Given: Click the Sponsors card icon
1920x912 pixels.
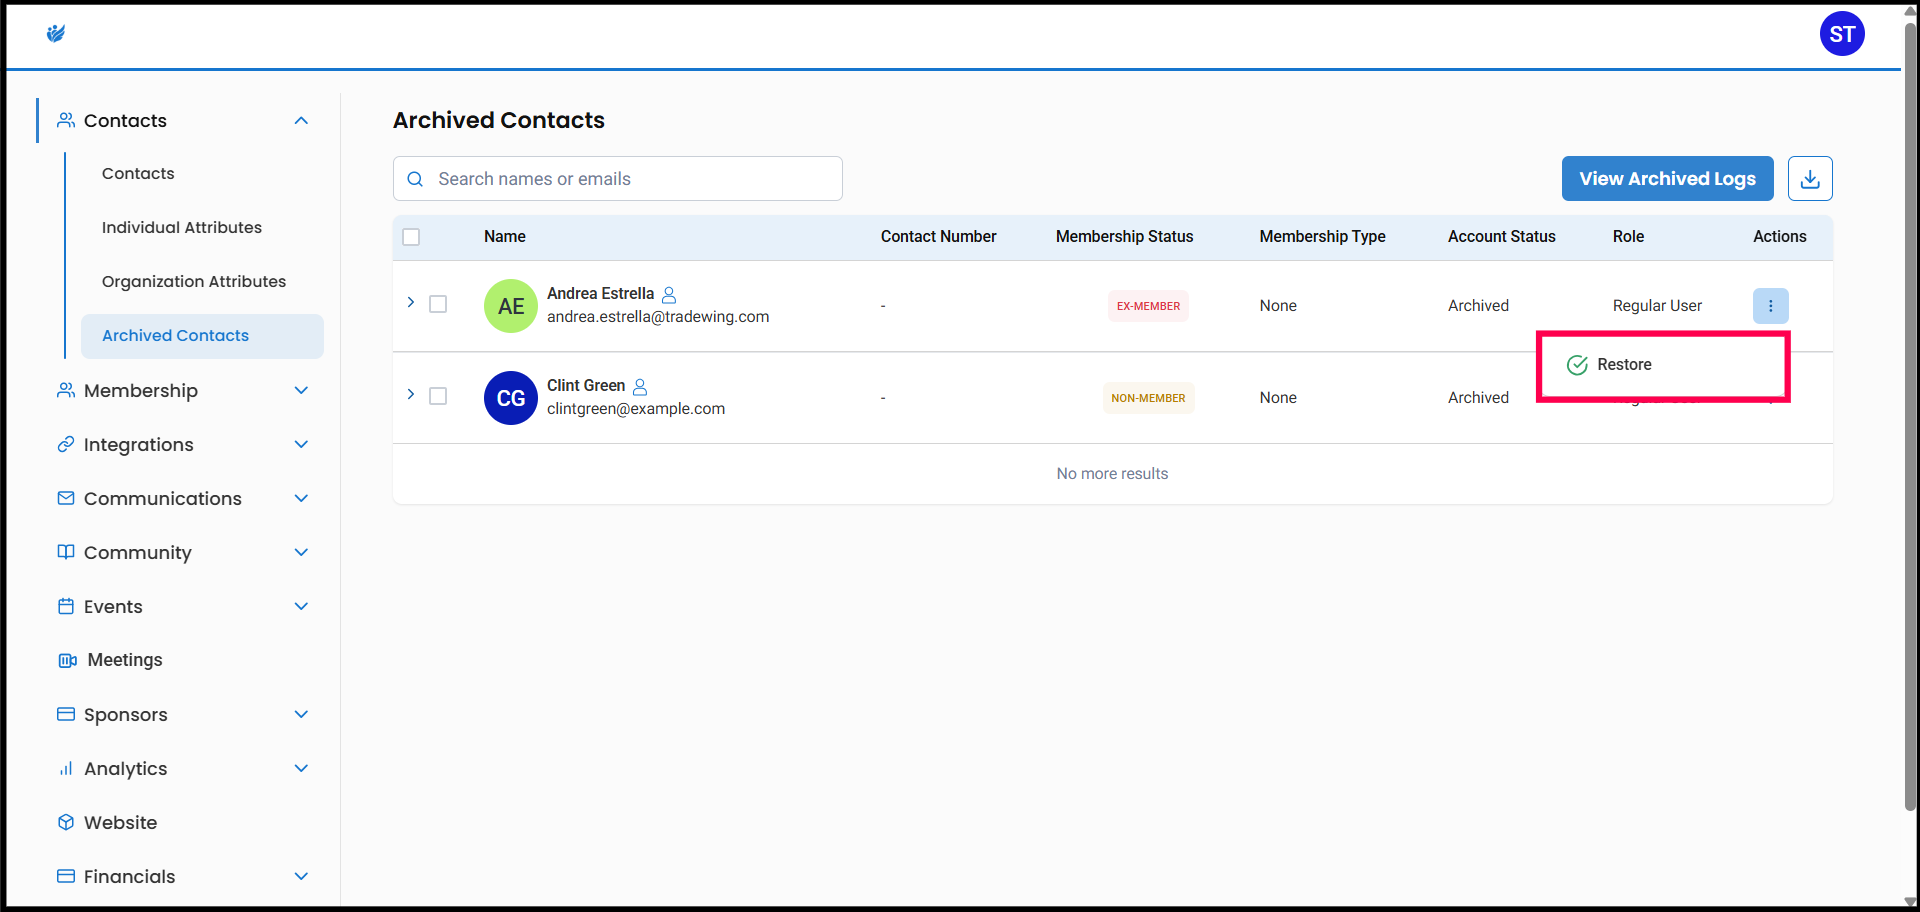Looking at the screenshot, I should [x=66, y=714].
